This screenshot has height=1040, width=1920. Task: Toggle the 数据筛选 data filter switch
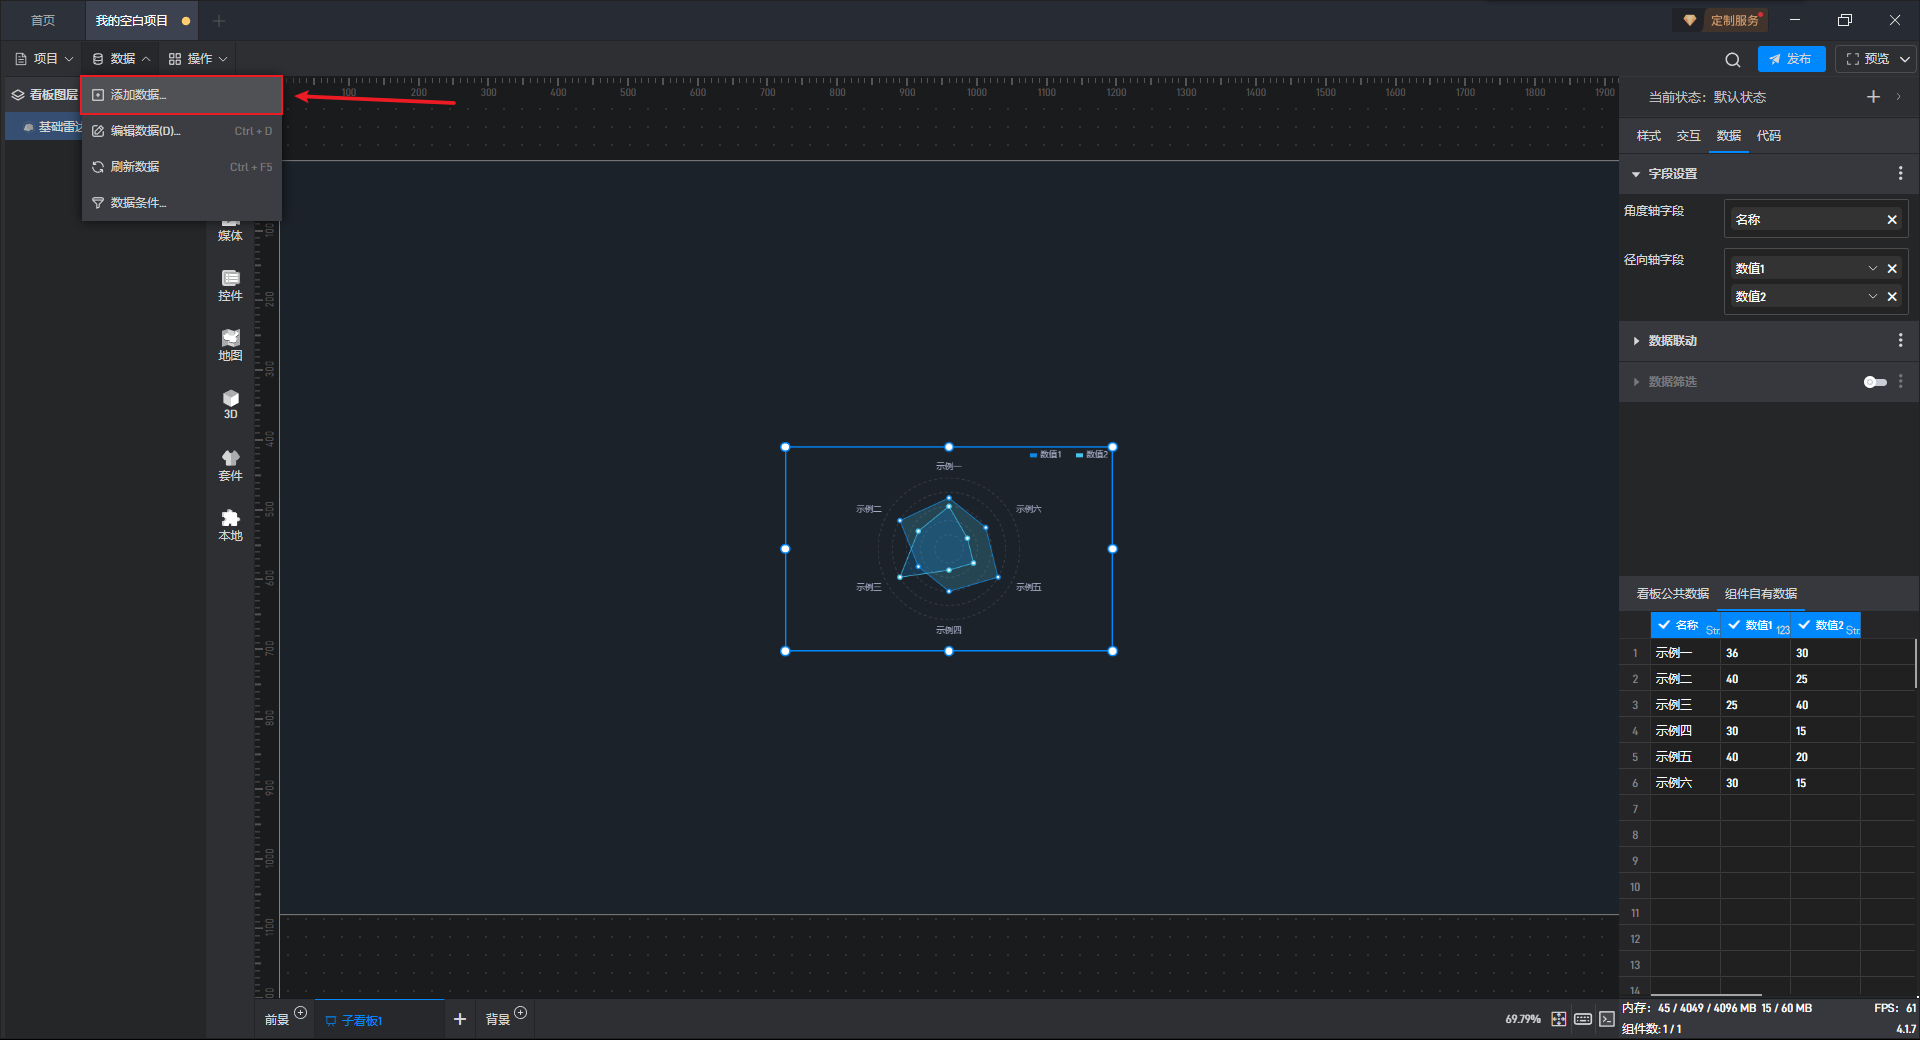coord(1874,382)
